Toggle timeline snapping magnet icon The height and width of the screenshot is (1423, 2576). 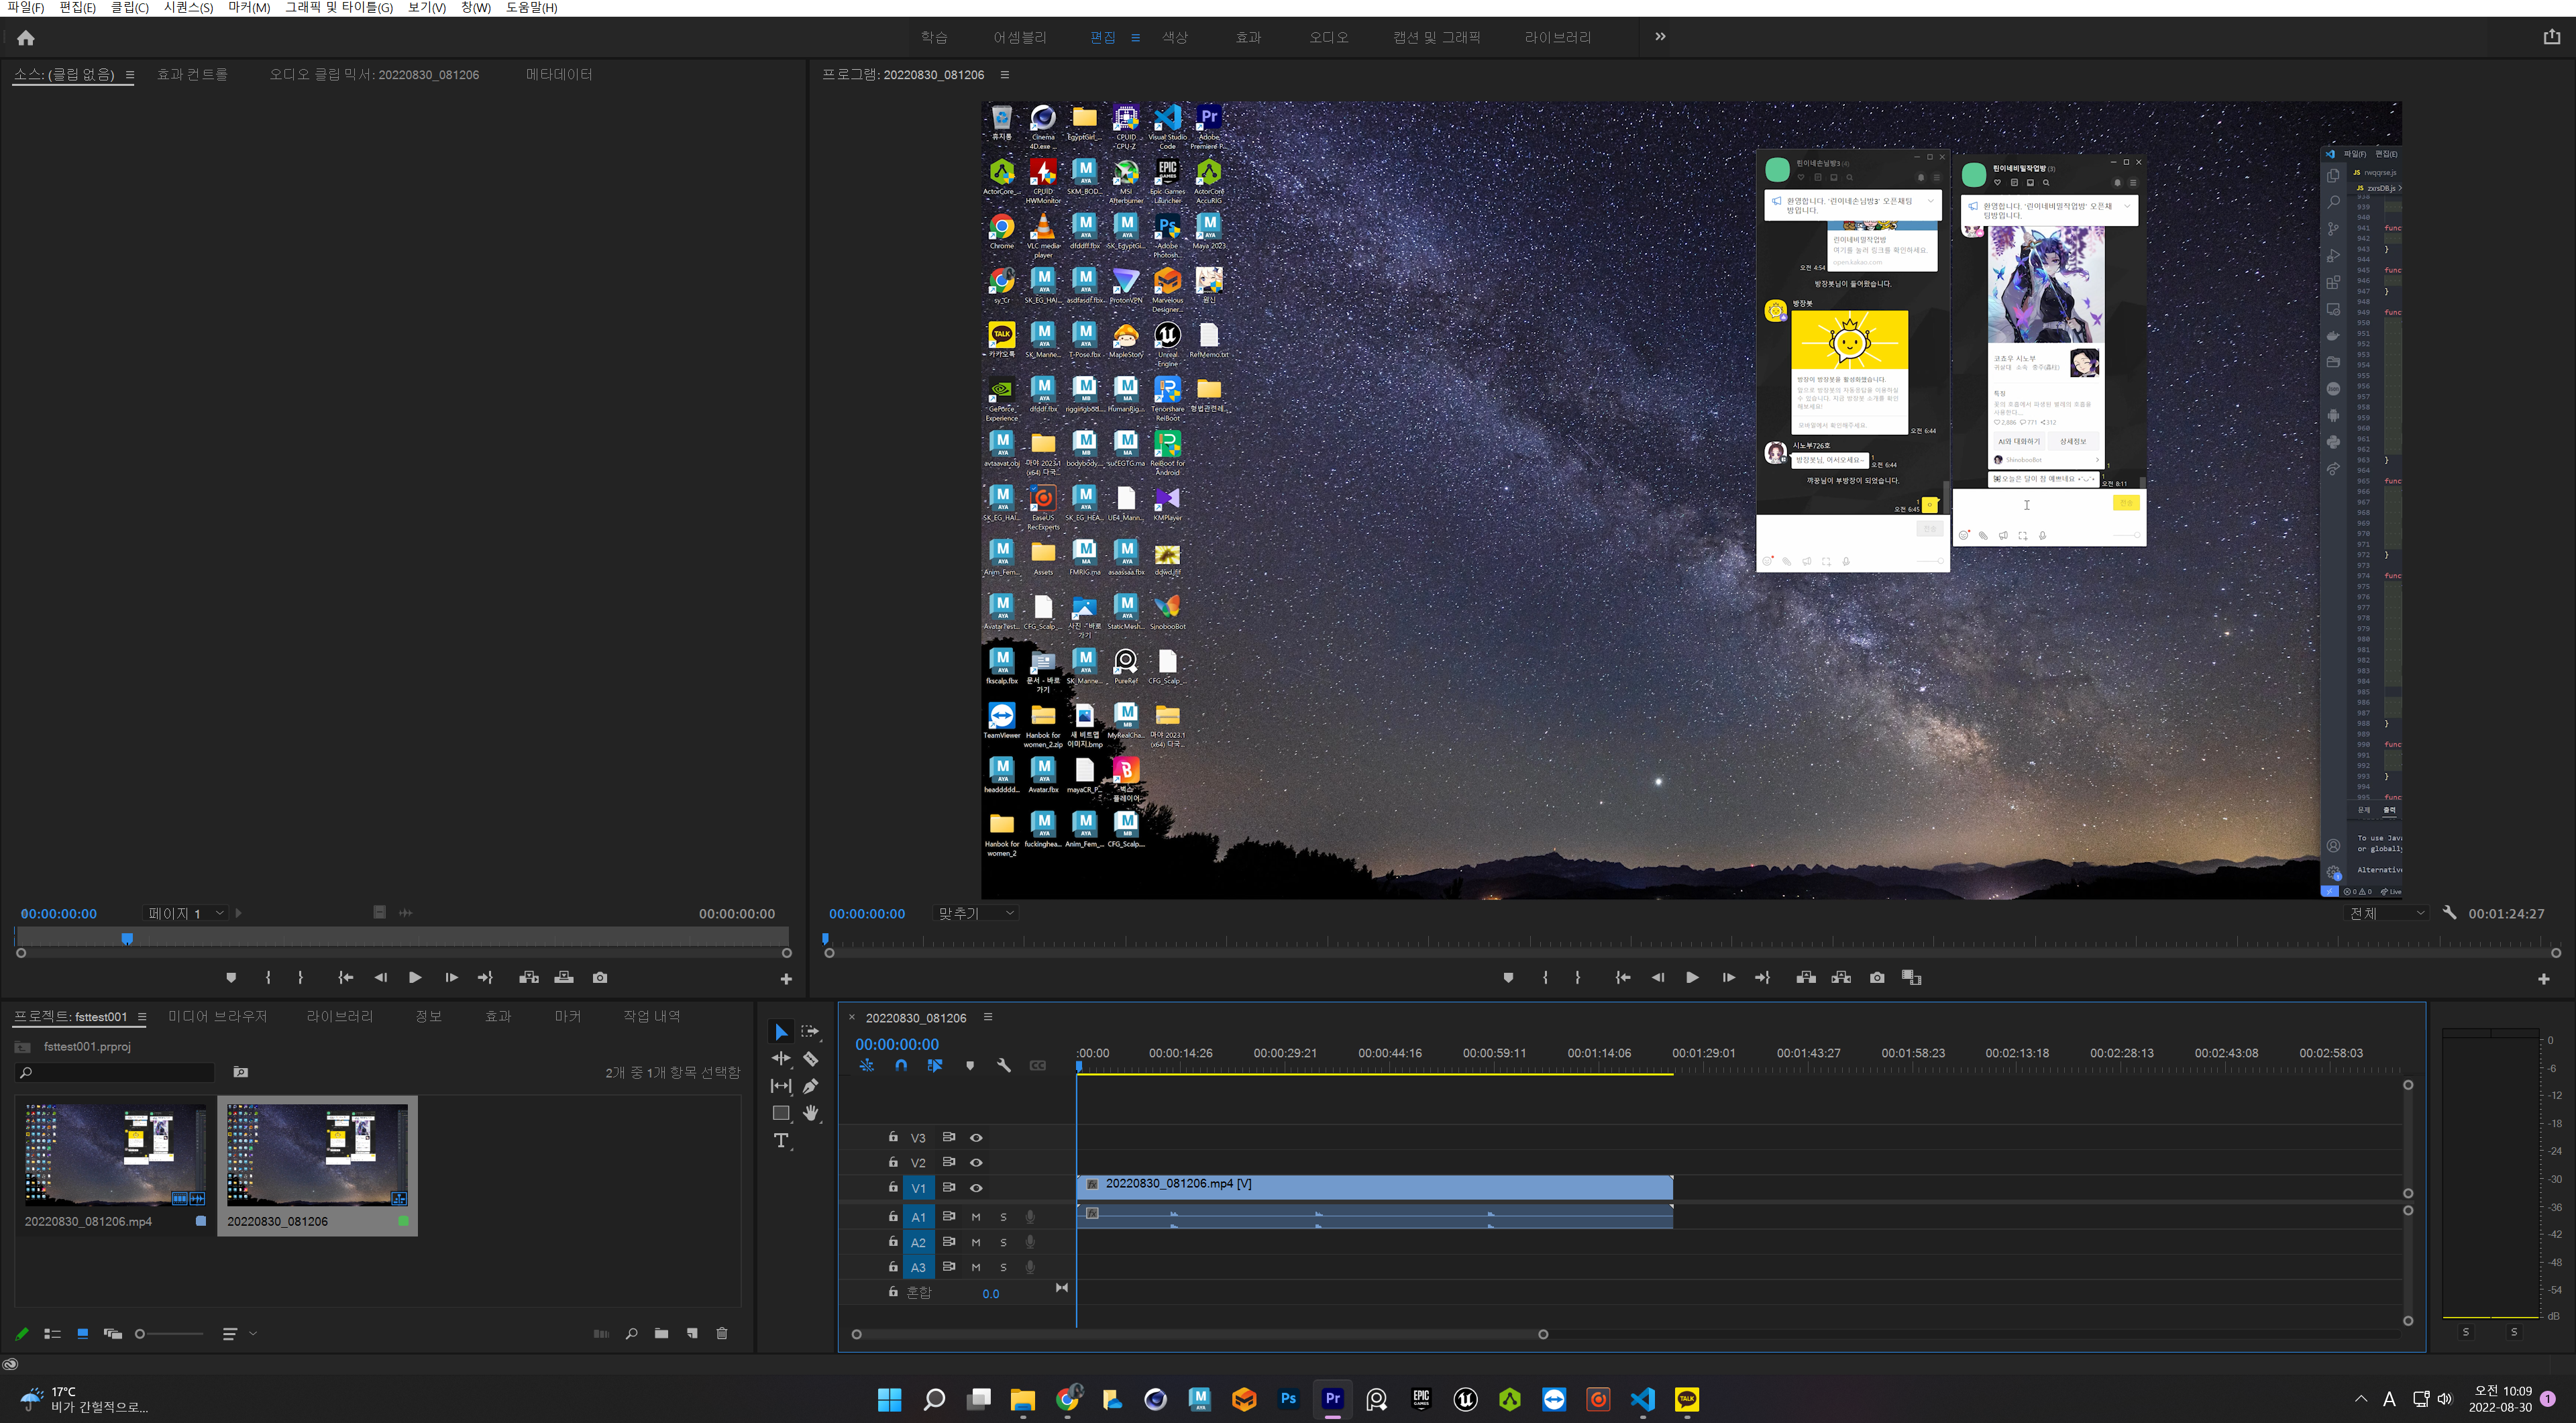[x=901, y=1066]
